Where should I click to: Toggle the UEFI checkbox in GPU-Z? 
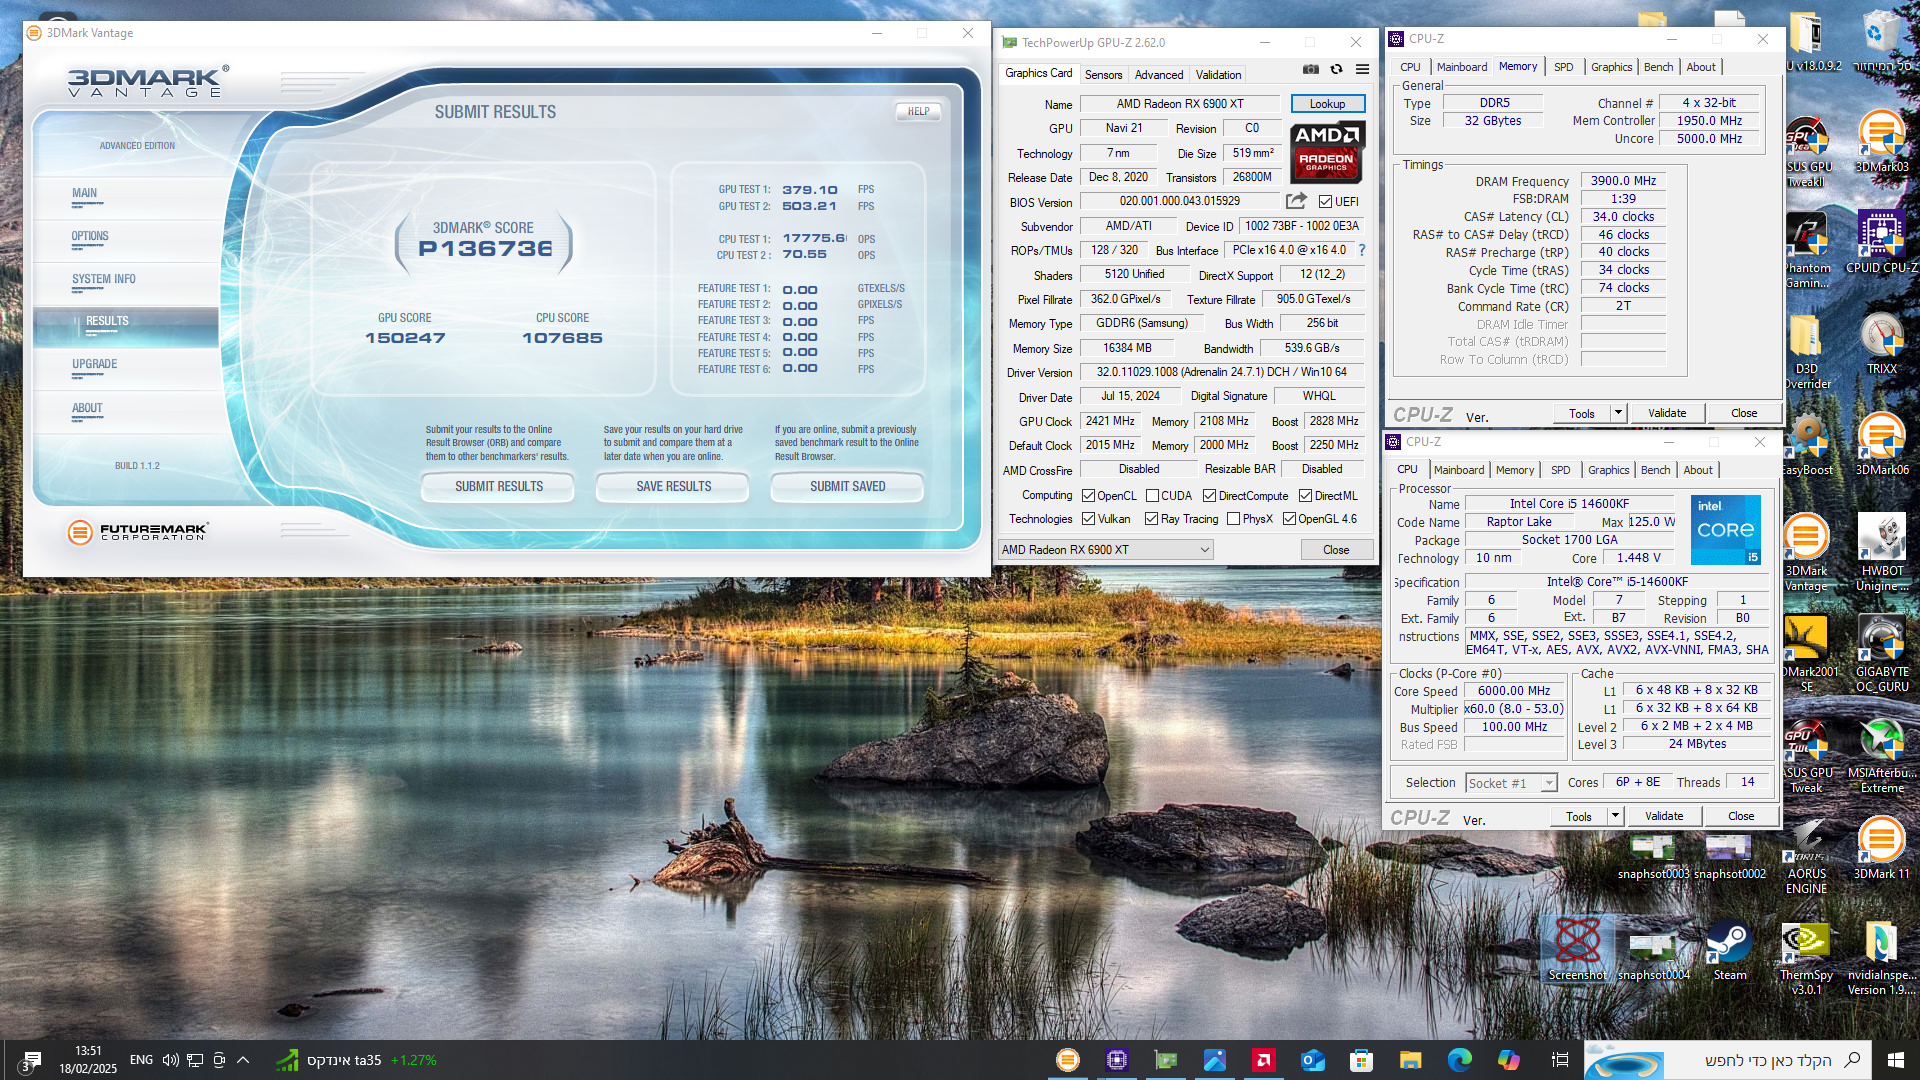pyautogui.click(x=1325, y=202)
